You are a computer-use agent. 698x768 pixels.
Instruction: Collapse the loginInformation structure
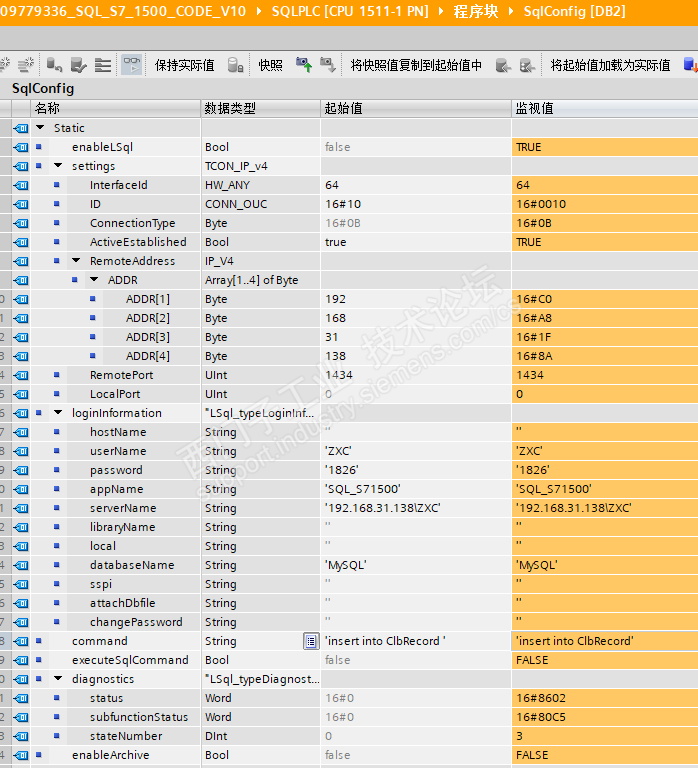tap(58, 413)
